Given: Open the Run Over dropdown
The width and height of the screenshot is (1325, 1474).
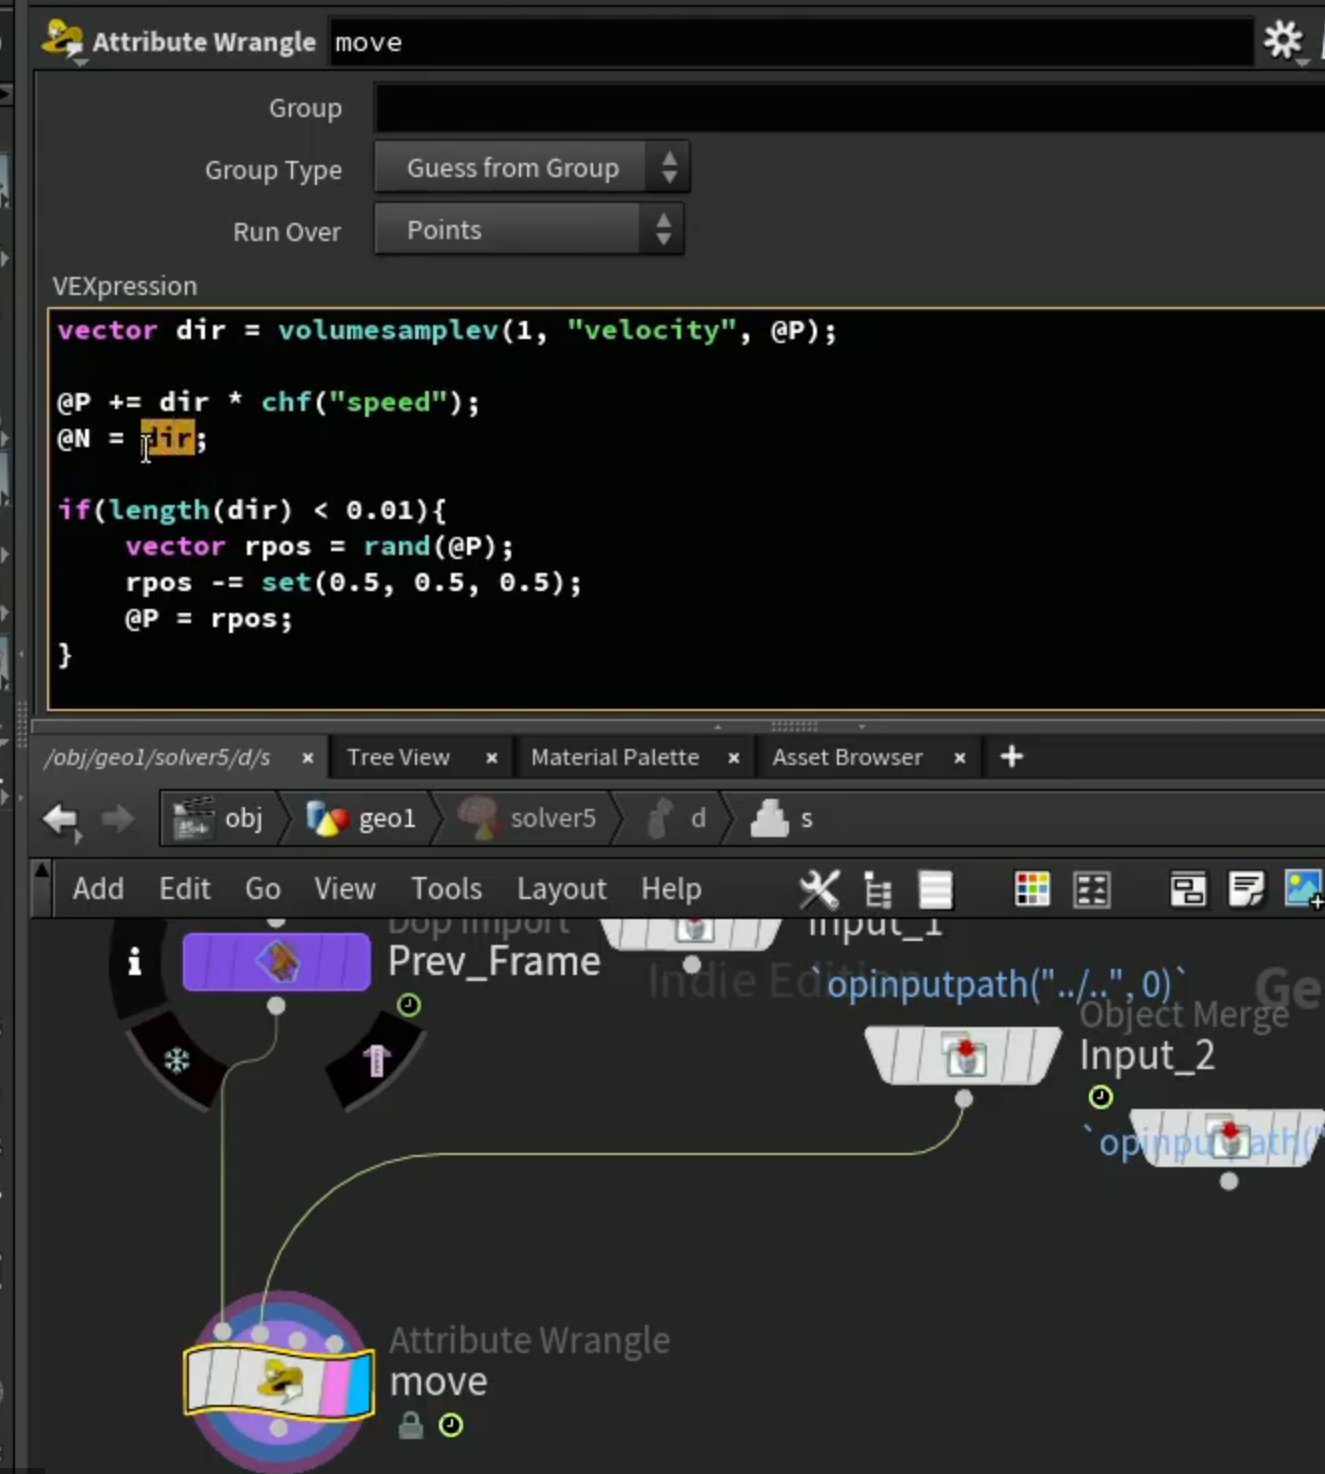Looking at the screenshot, I should click(529, 230).
